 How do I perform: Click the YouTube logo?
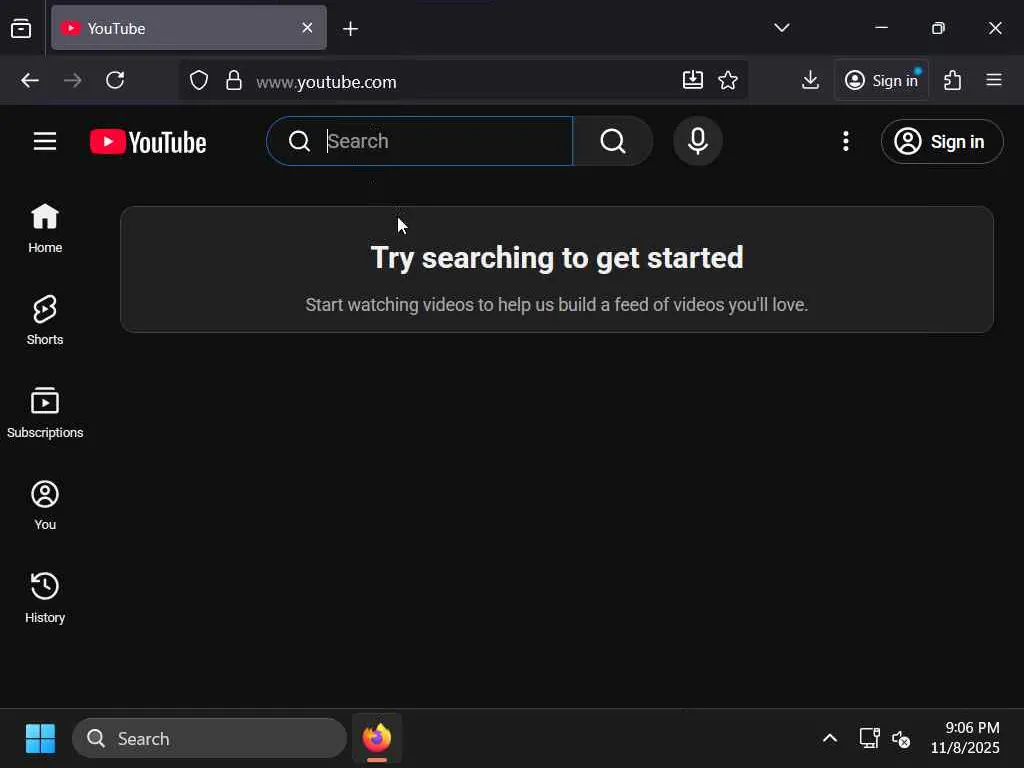click(148, 142)
